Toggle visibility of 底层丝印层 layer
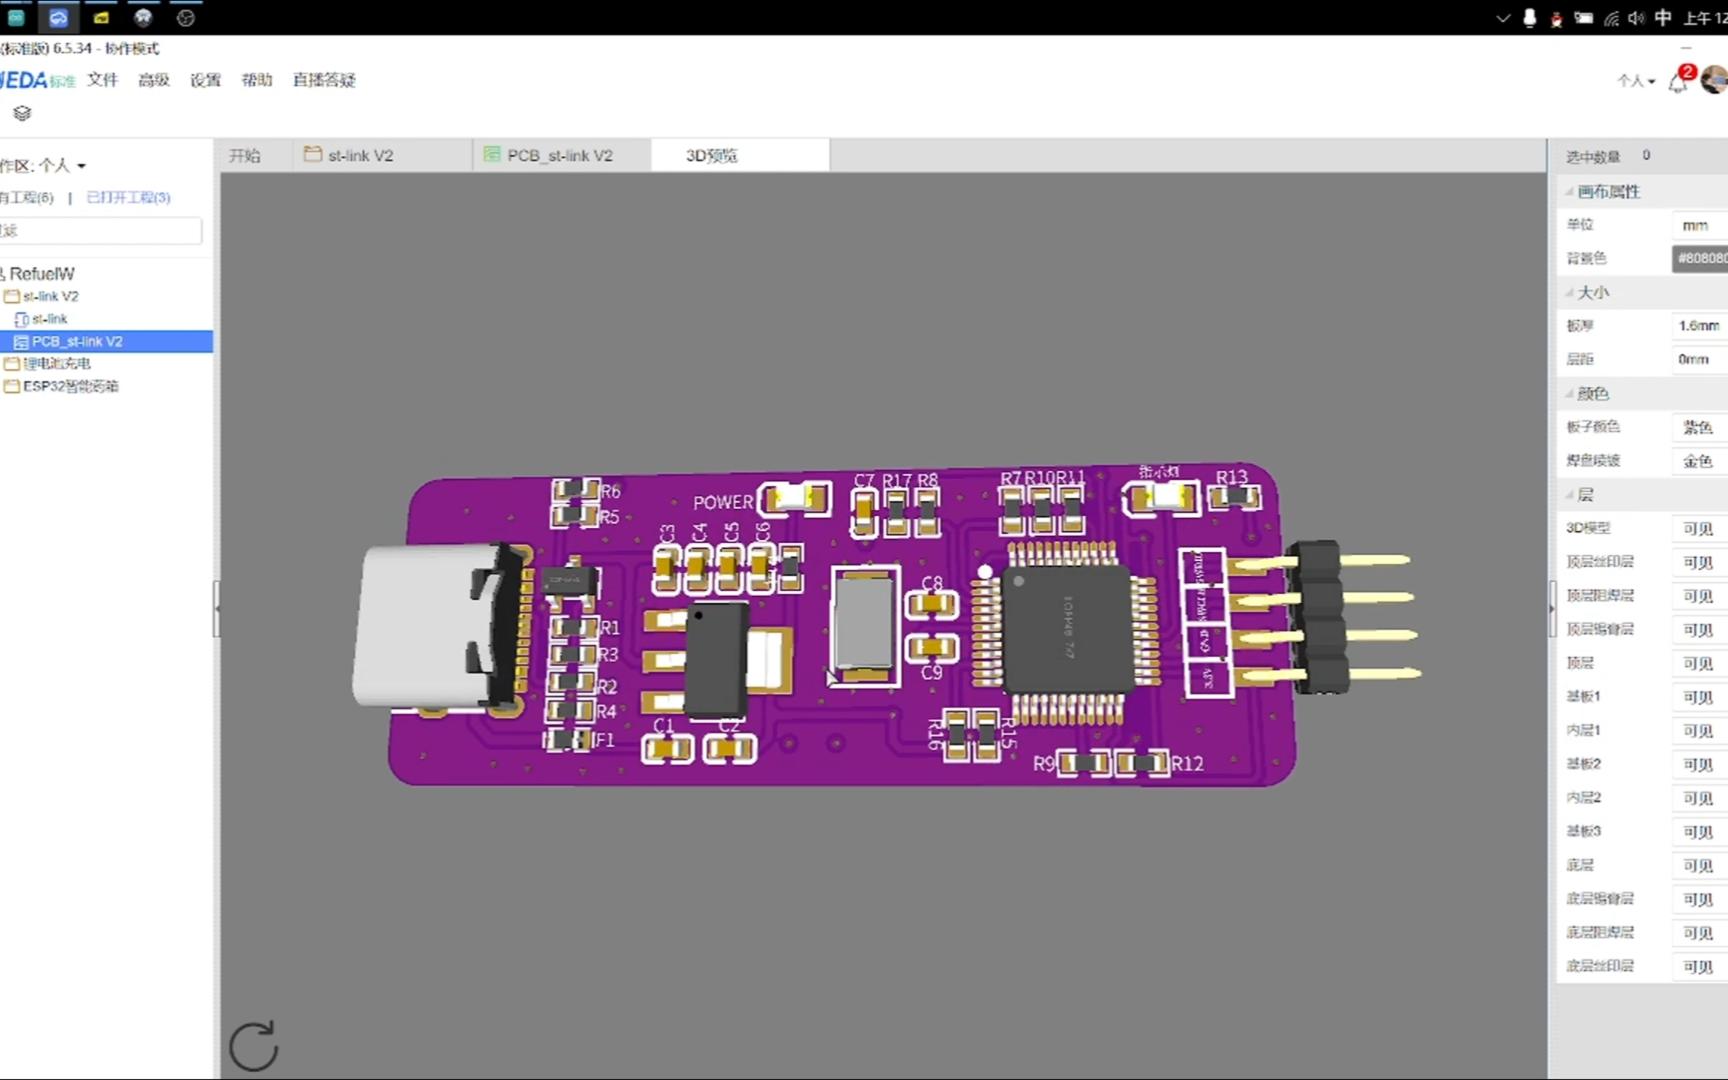 point(1698,966)
